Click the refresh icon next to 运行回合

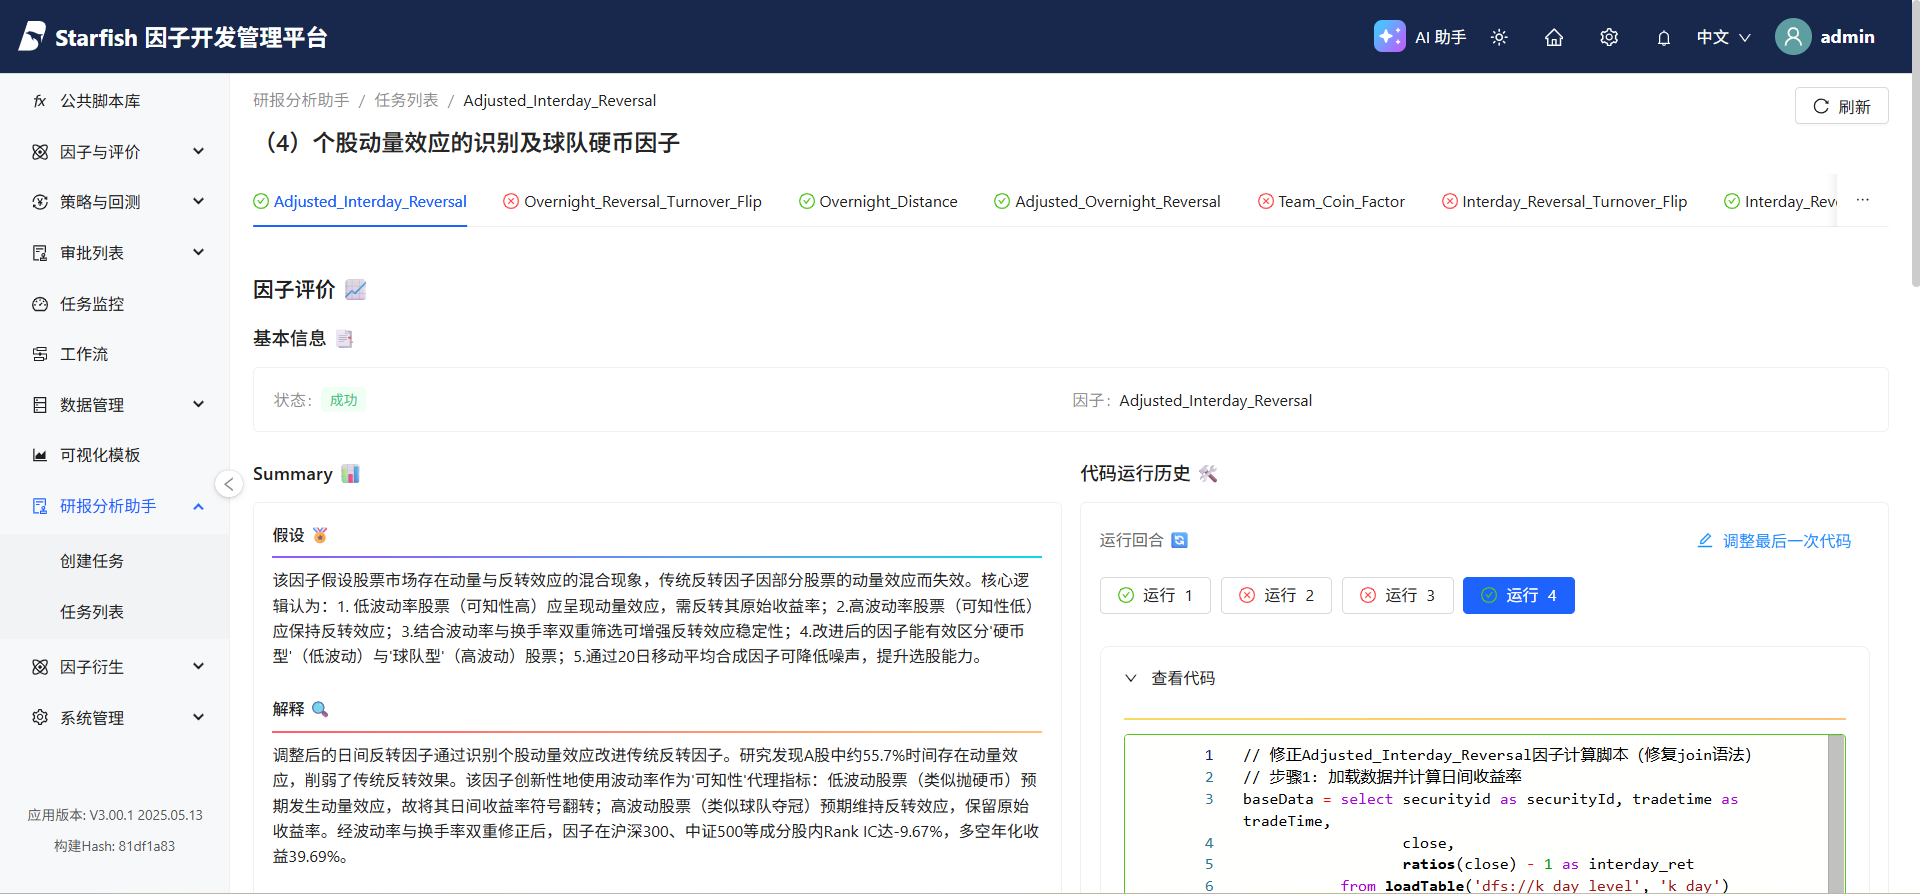pos(1180,540)
